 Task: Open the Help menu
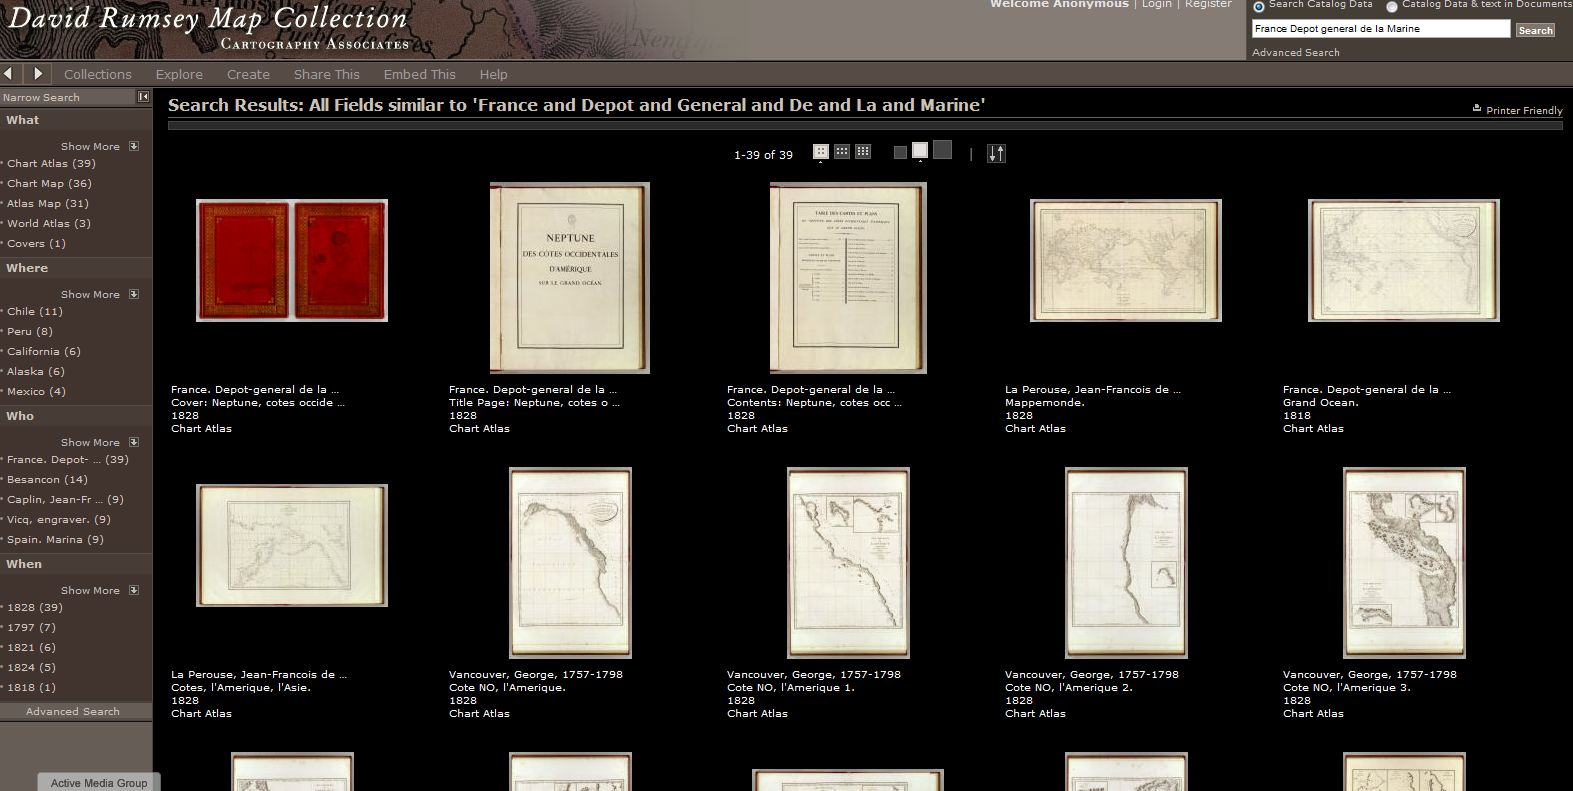tap(493, 74)
